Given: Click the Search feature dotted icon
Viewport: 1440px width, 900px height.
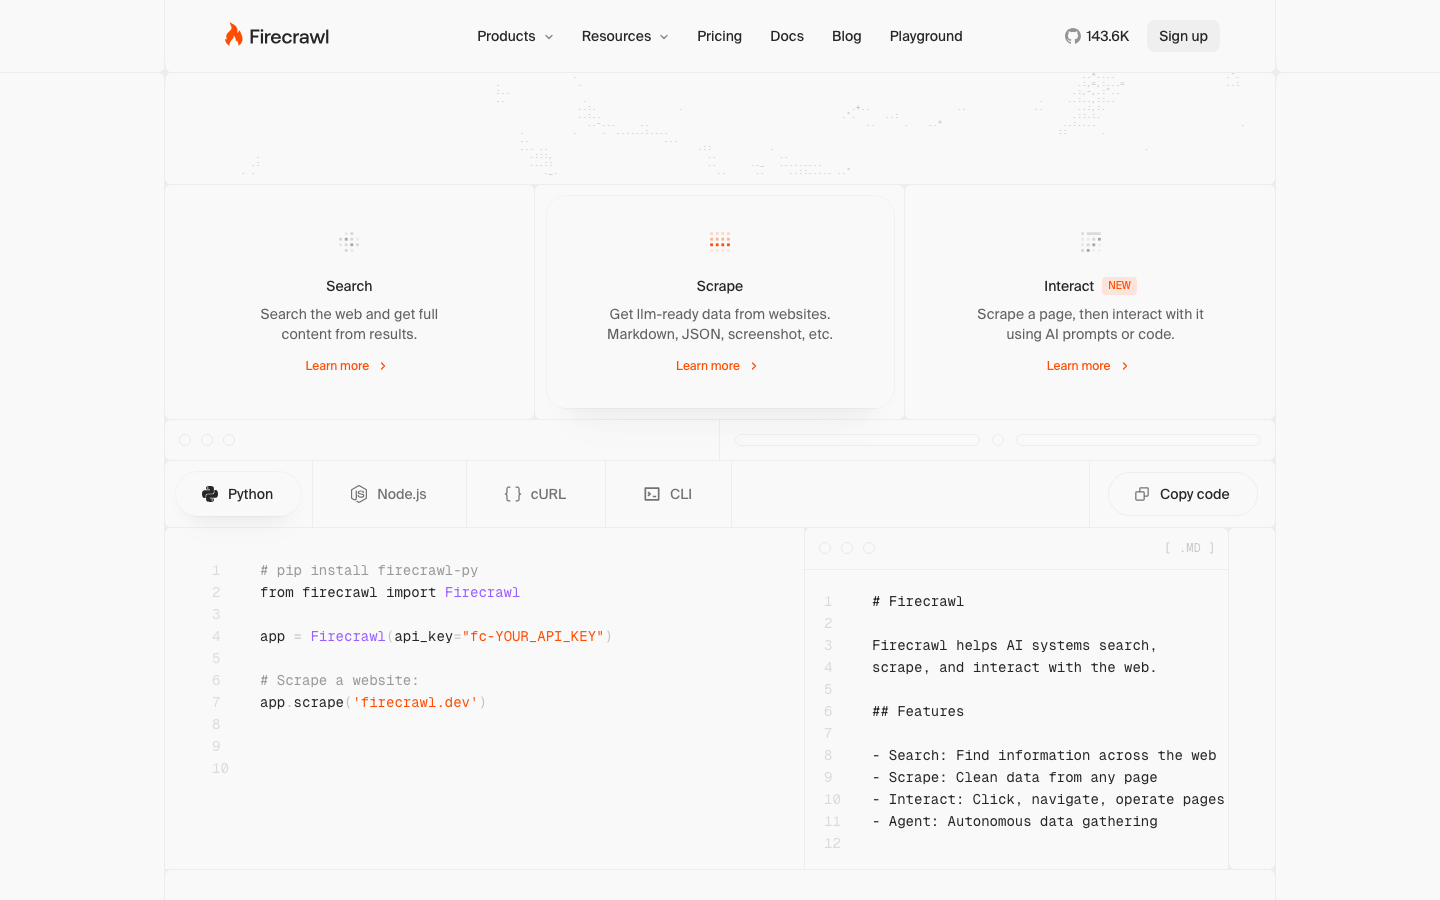Looking at the screenshot, I should [349, 242].
